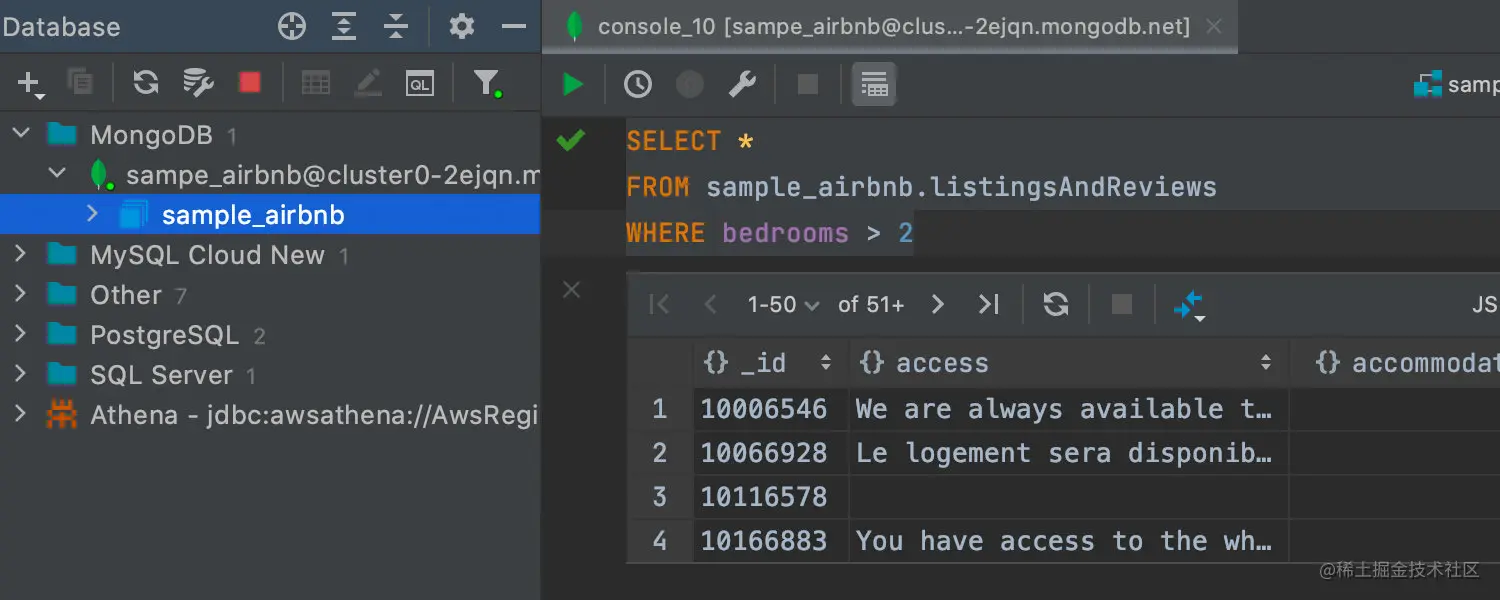This screenshot has height=600, width=1500.
Task: Toggle the in-editor results view icon
Action: point(873,84)
